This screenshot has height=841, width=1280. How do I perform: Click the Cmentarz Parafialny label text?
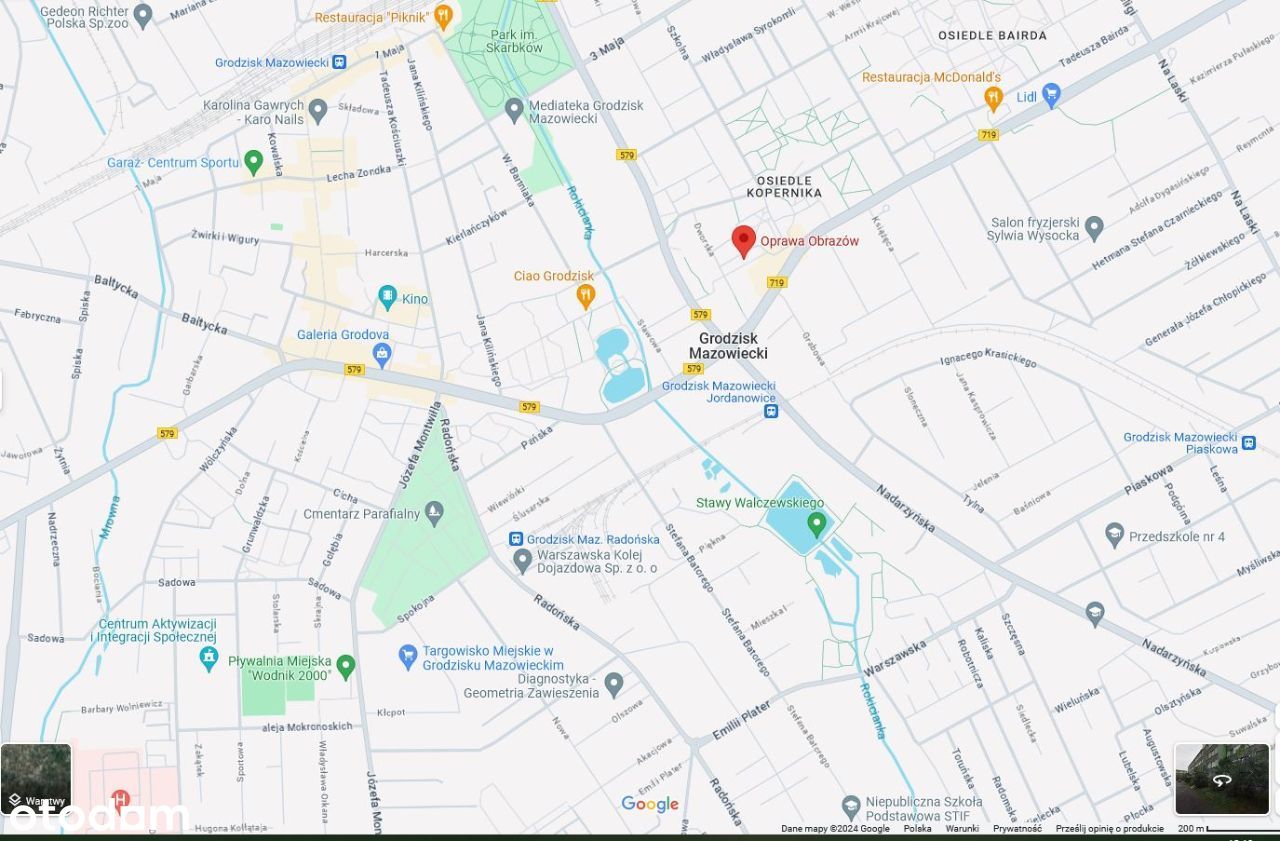coord(361,514)
